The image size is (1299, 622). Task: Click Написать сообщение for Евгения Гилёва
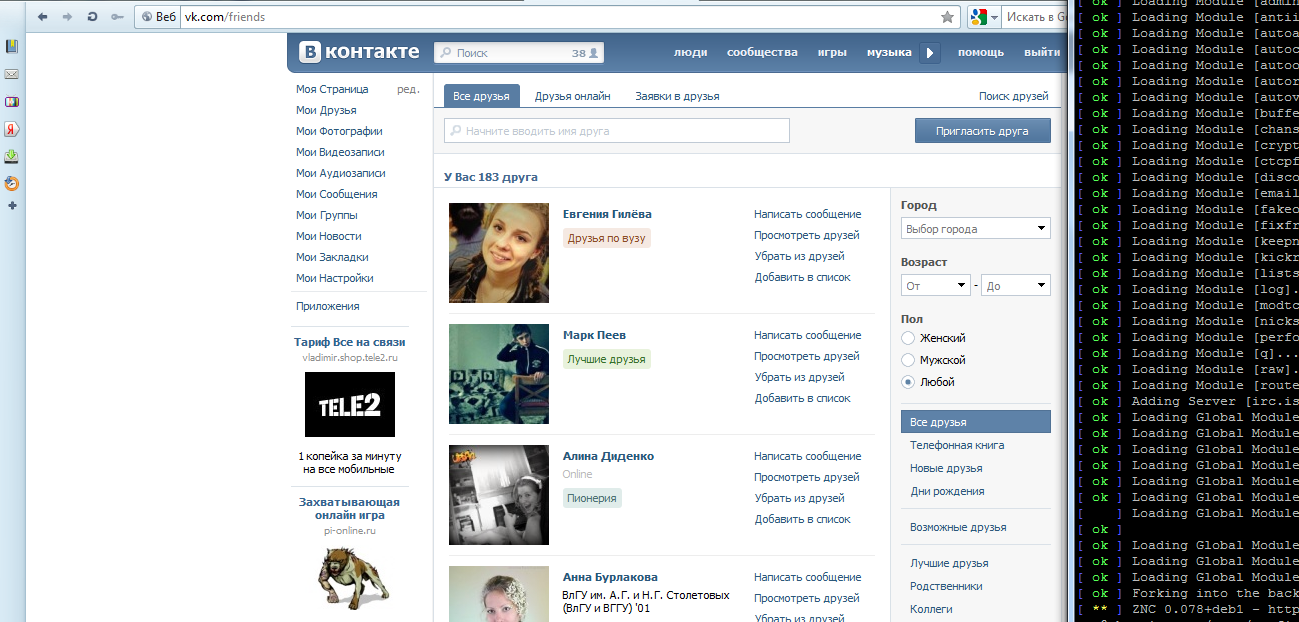click(807, 214)
